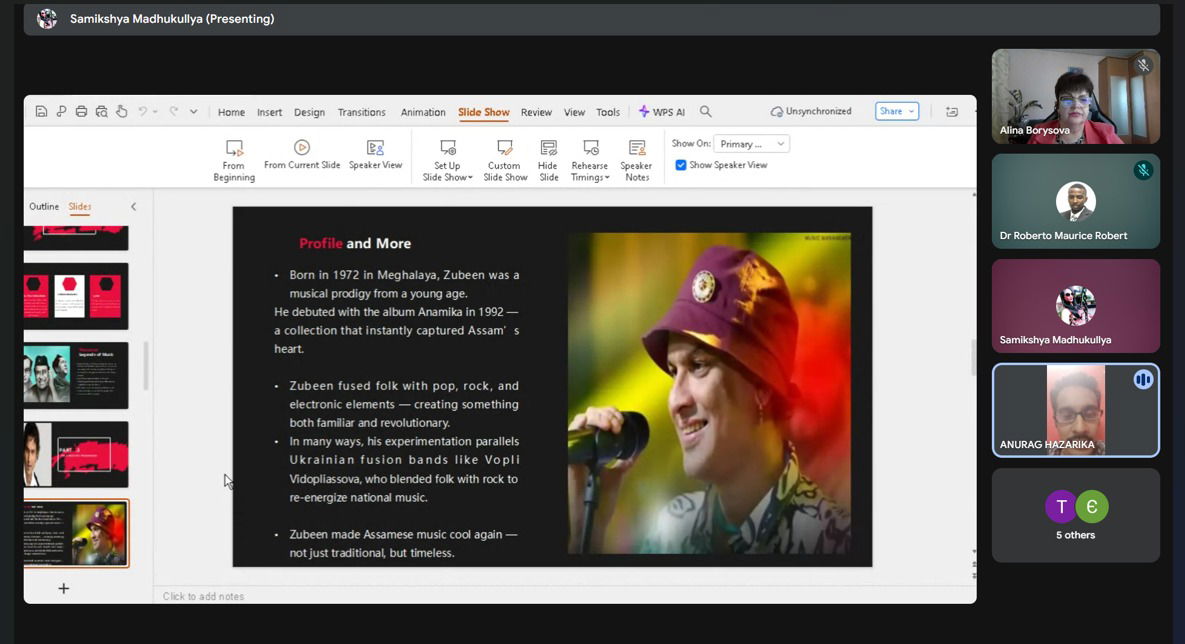Open the Show On monitor dropdown

click(x=753, y=144)
